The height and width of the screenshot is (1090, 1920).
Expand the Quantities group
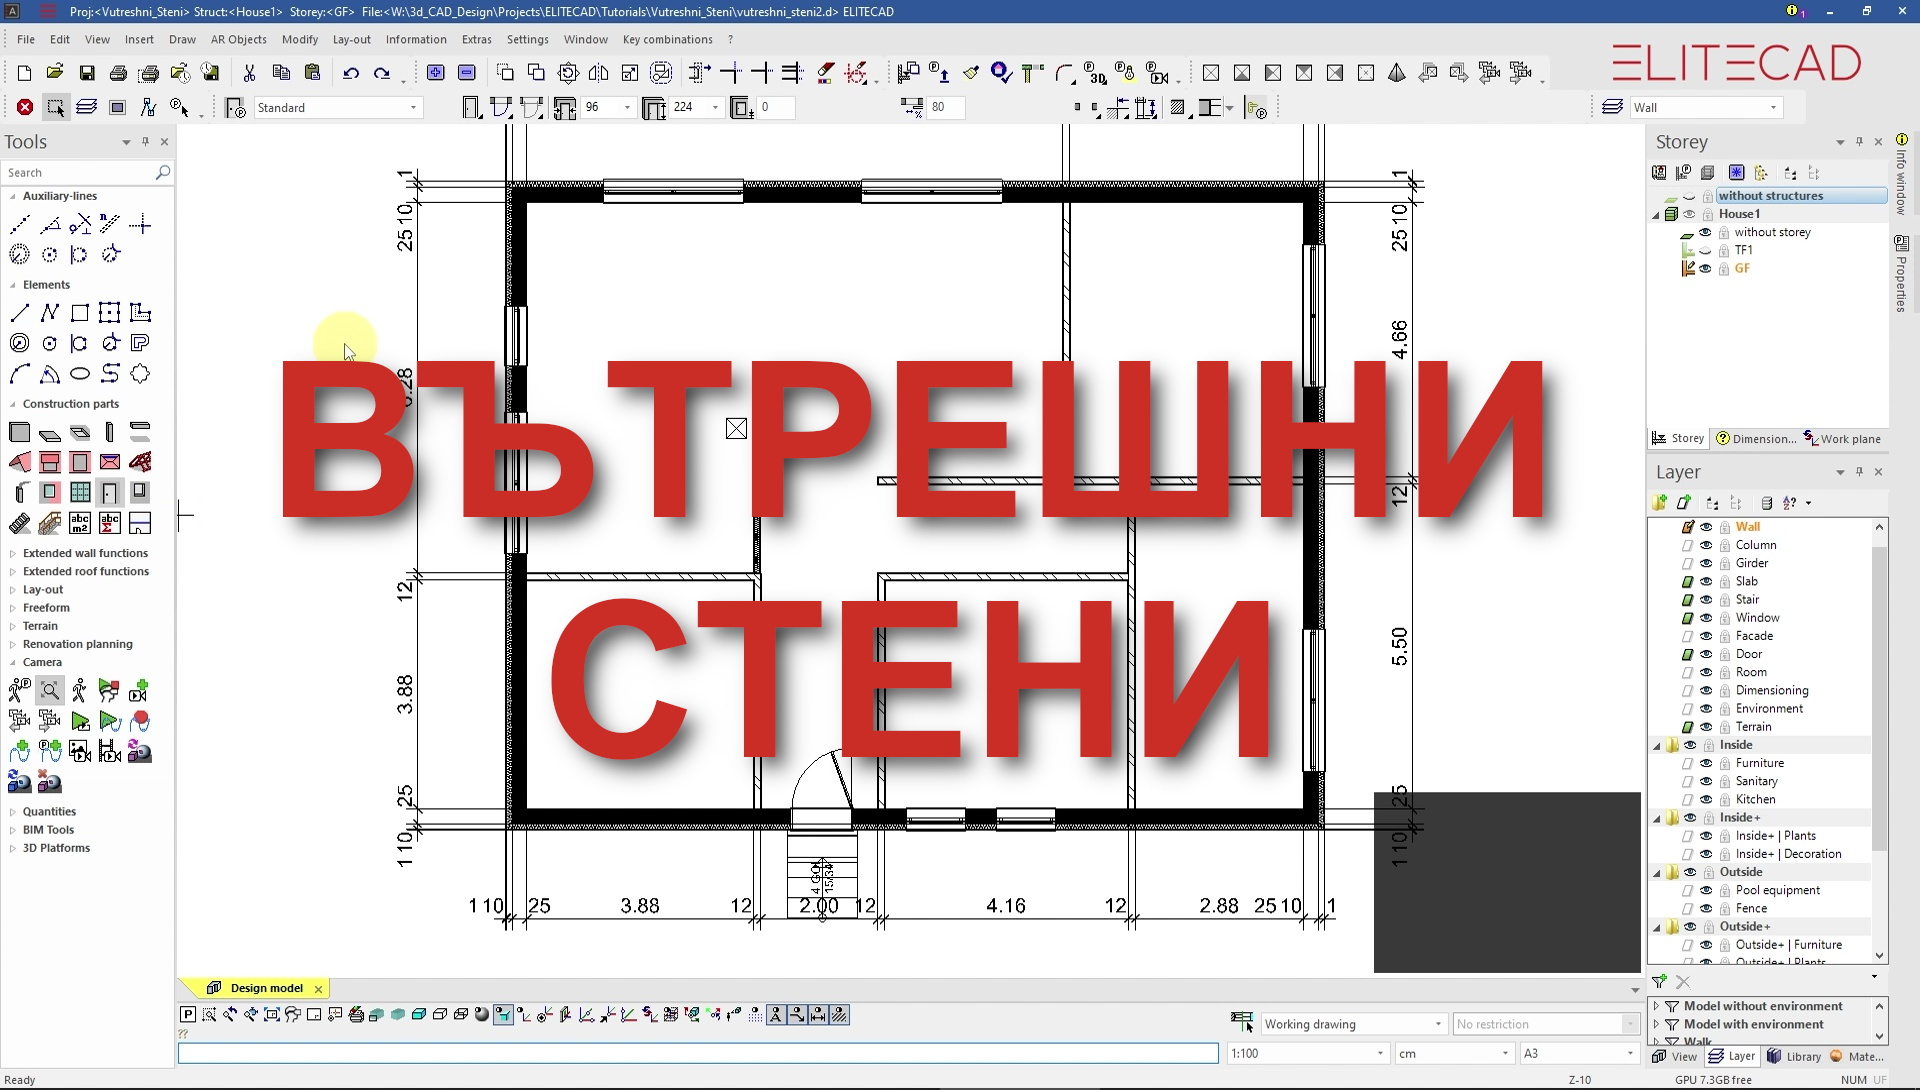coord(13,812)
